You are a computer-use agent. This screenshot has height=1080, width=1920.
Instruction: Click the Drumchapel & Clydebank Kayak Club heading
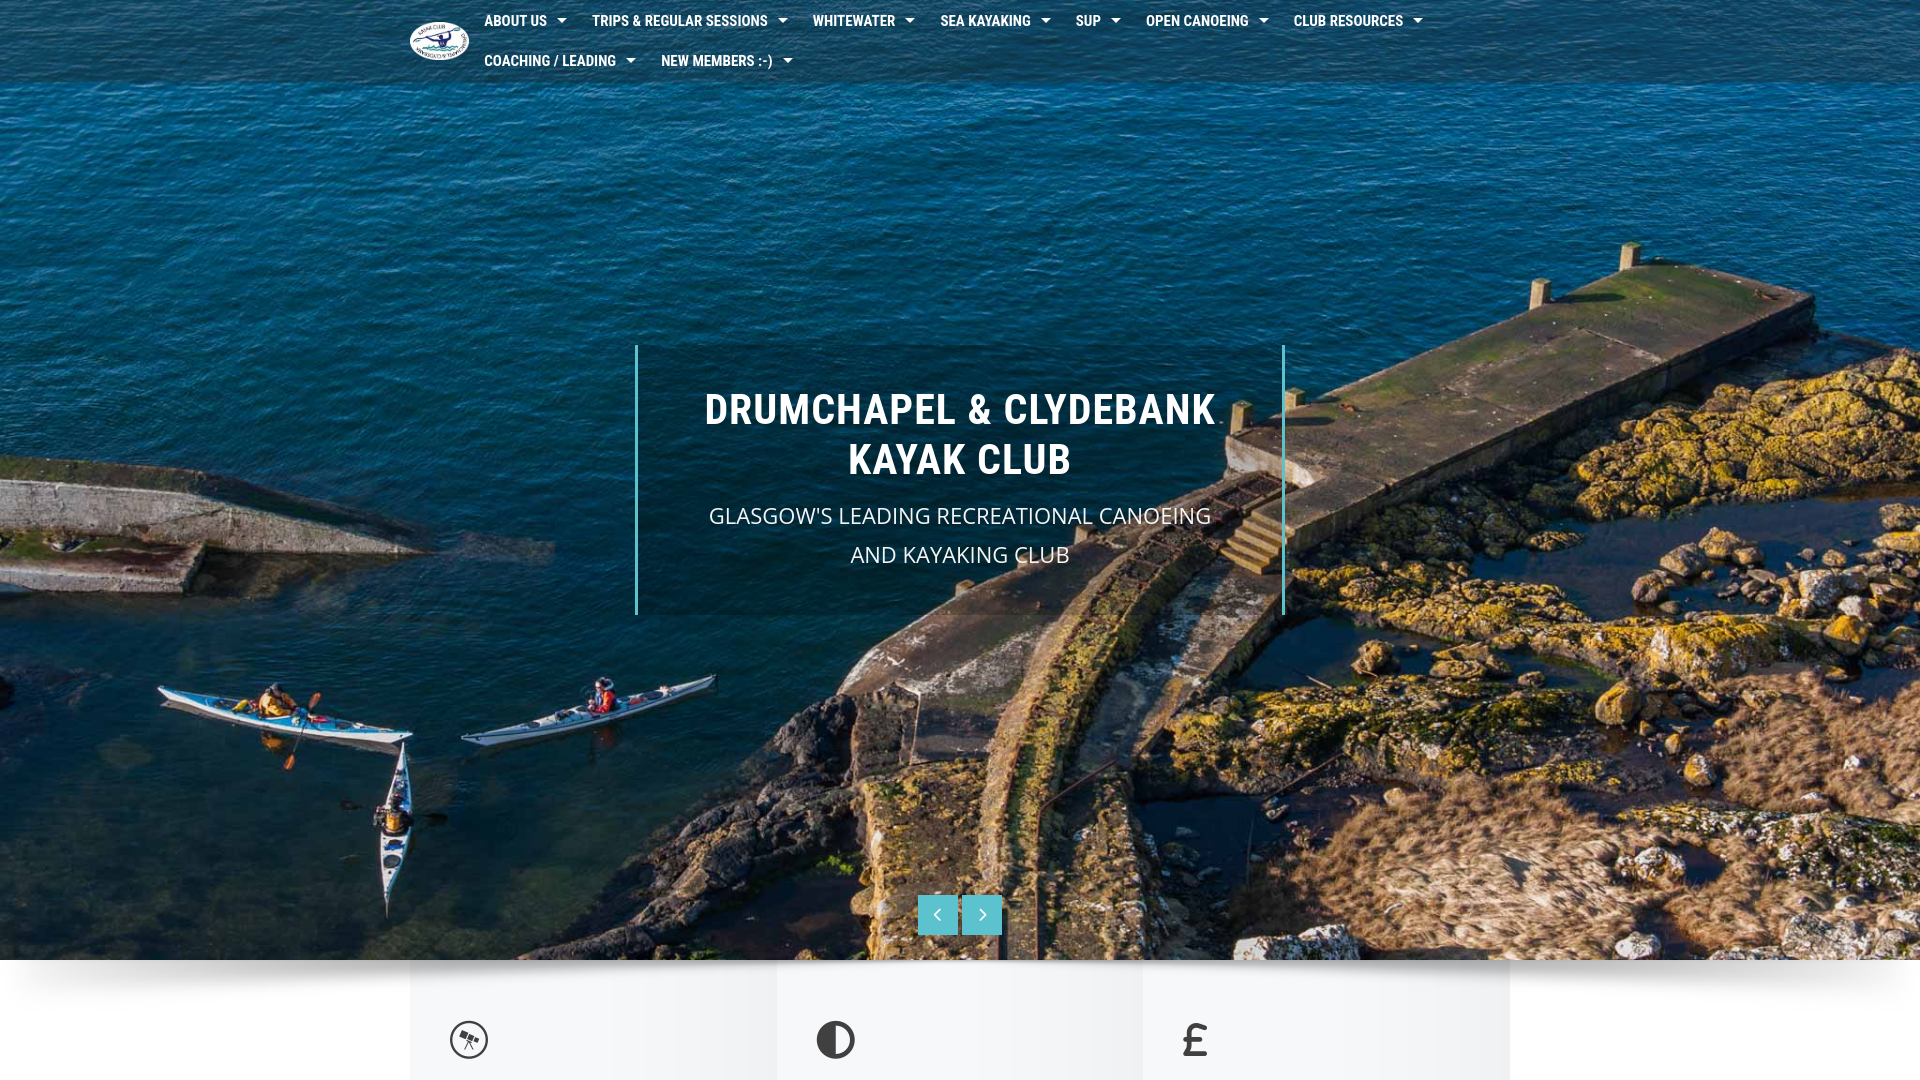[x=960, y=435]
